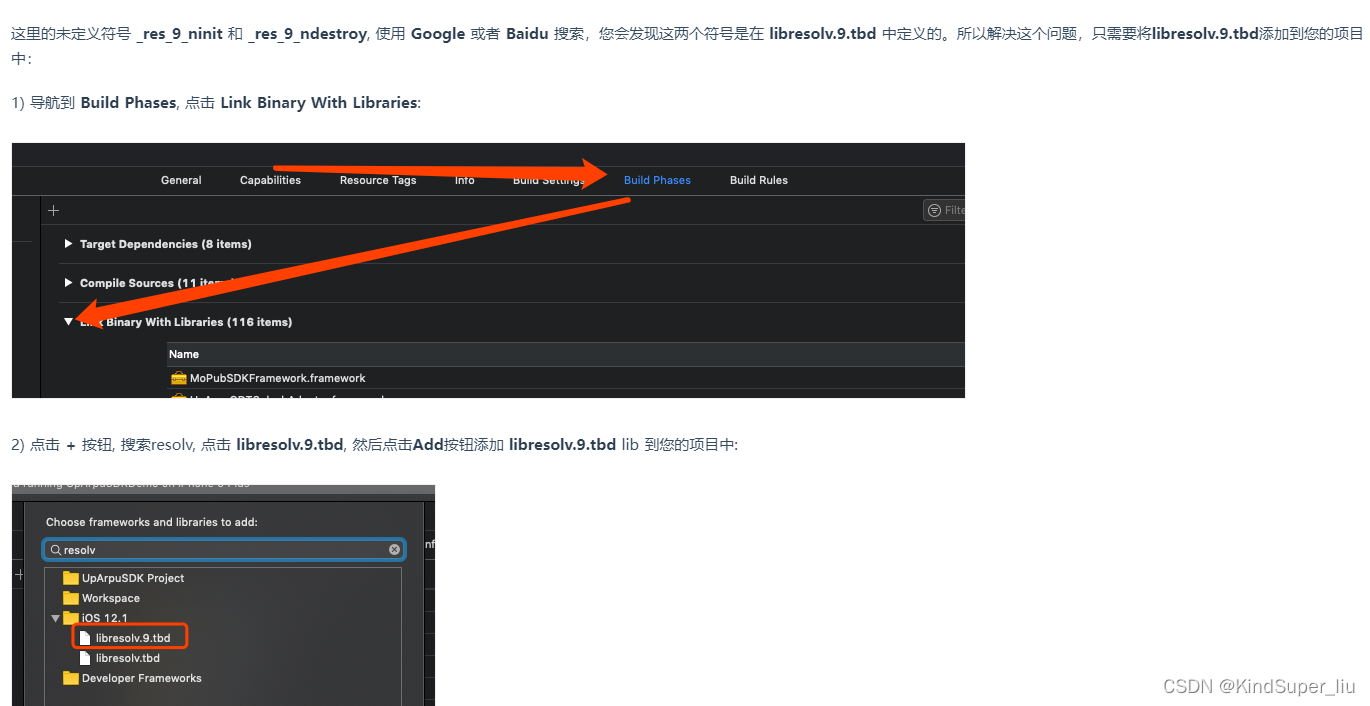Click the Filter field in Build Phases
Viewport: 1370px width, 706px height.
[944, 210]
